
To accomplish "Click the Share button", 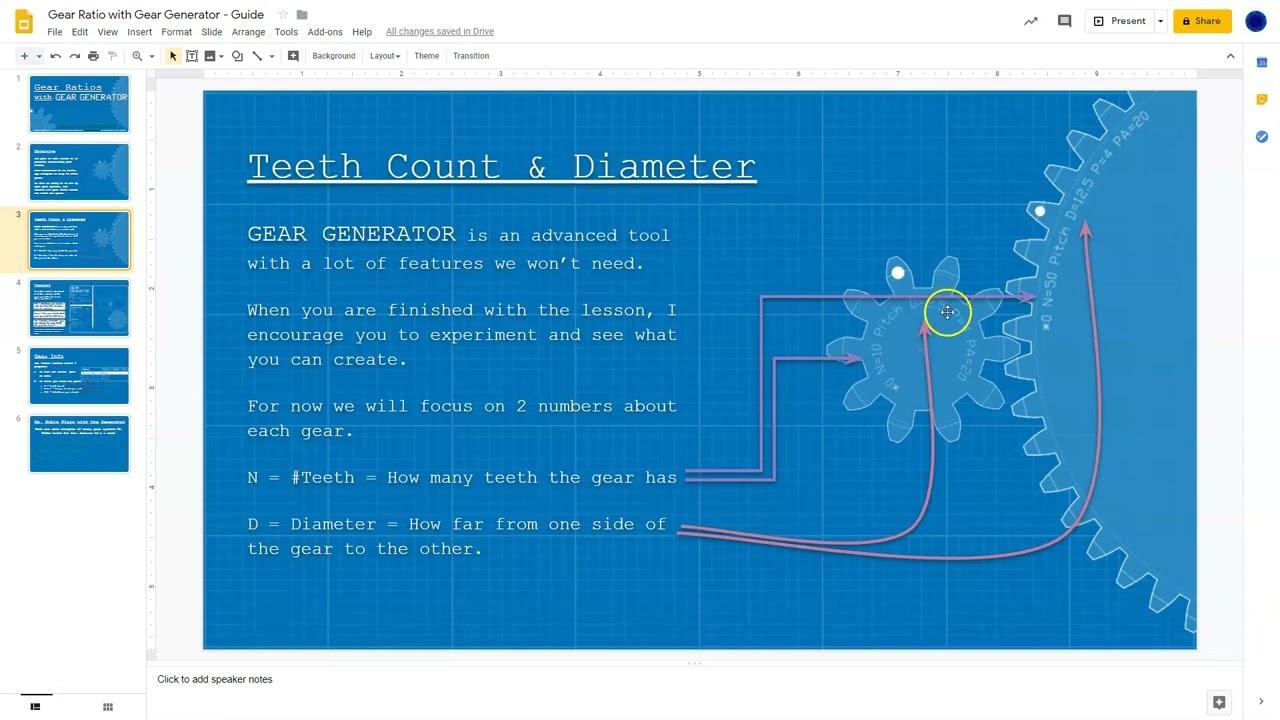I will click(x=1202, y=21).
